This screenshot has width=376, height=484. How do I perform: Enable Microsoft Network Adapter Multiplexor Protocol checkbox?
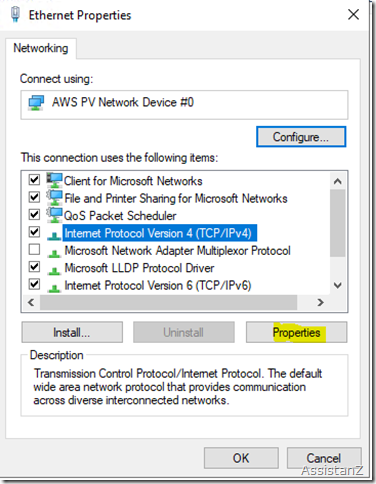(x=34, y=249)
